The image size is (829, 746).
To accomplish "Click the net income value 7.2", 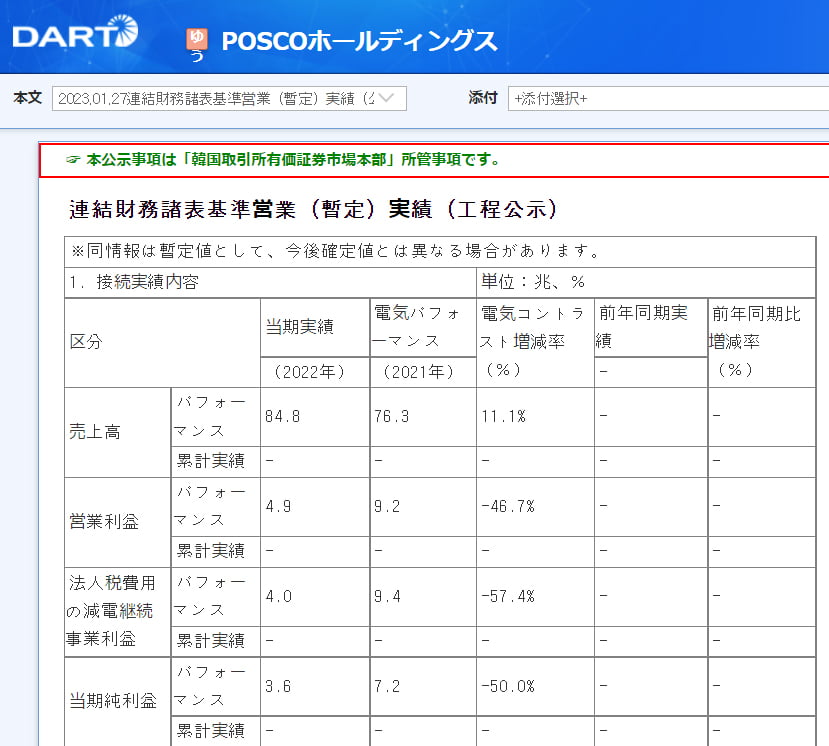I will (387, 686).
